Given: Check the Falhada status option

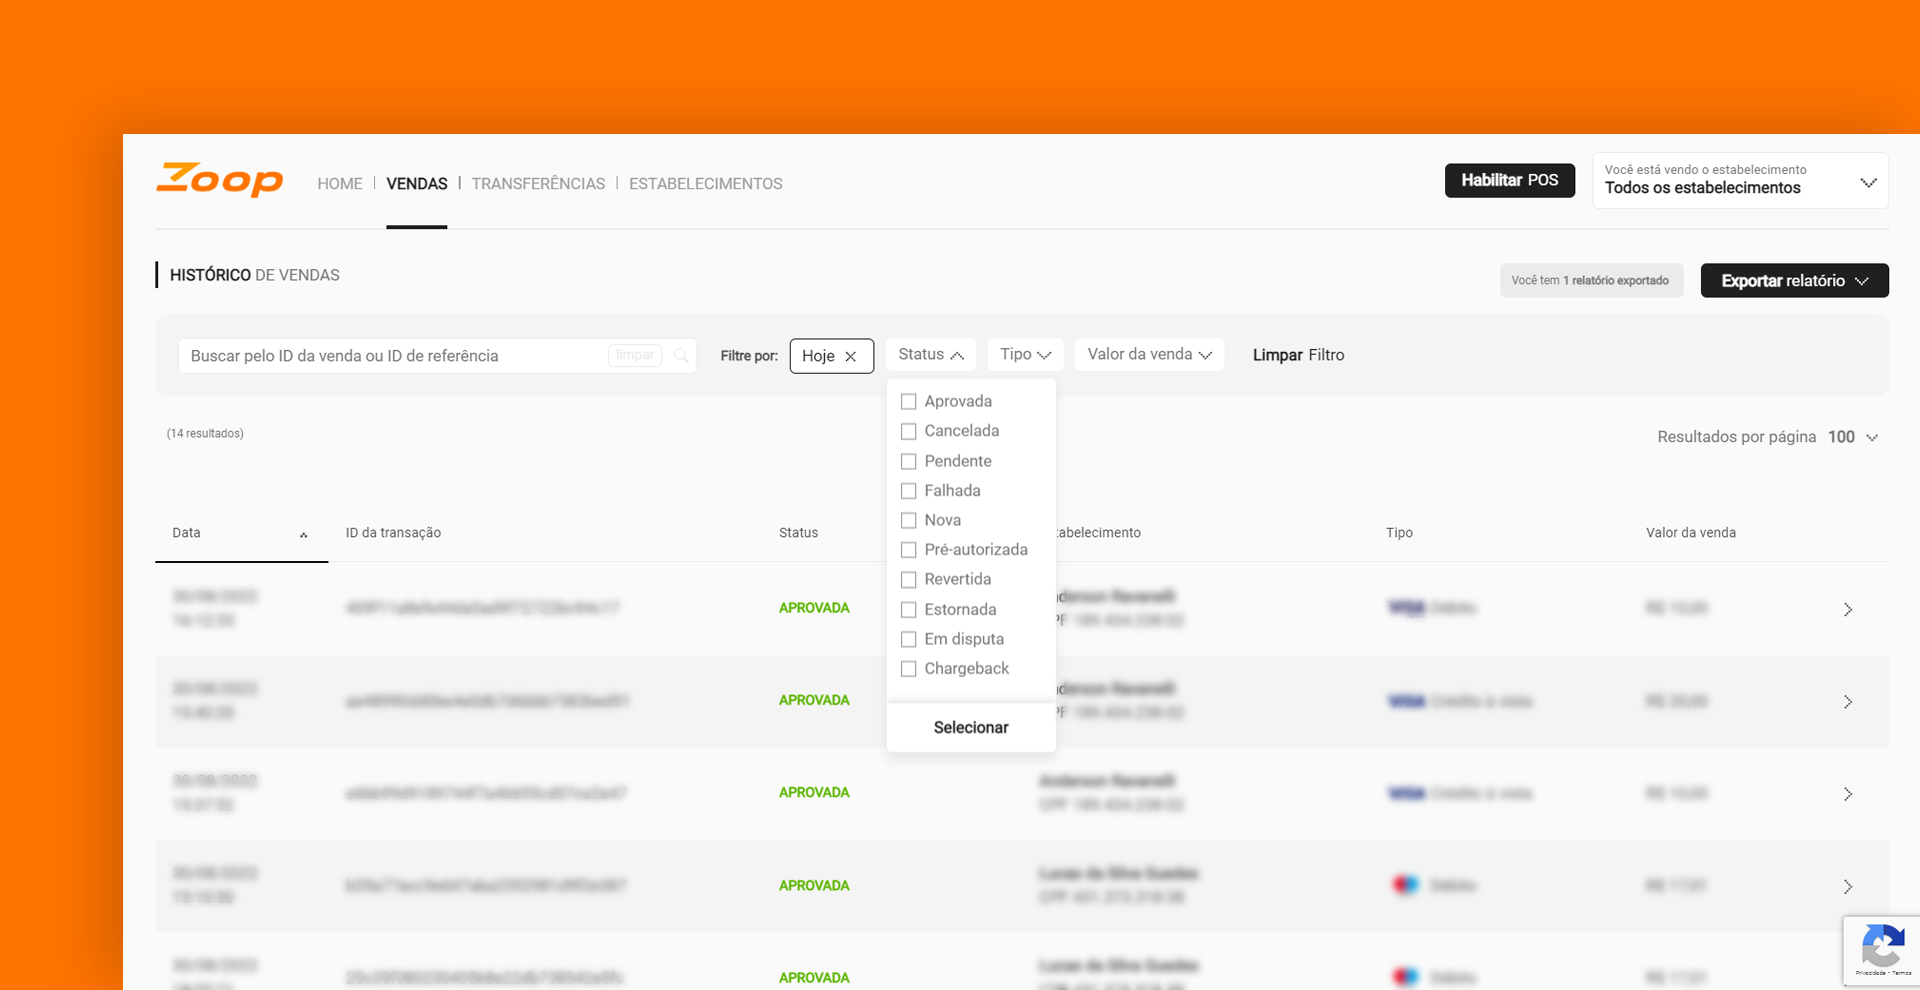Looking at the screenshot, I should 908,491.
